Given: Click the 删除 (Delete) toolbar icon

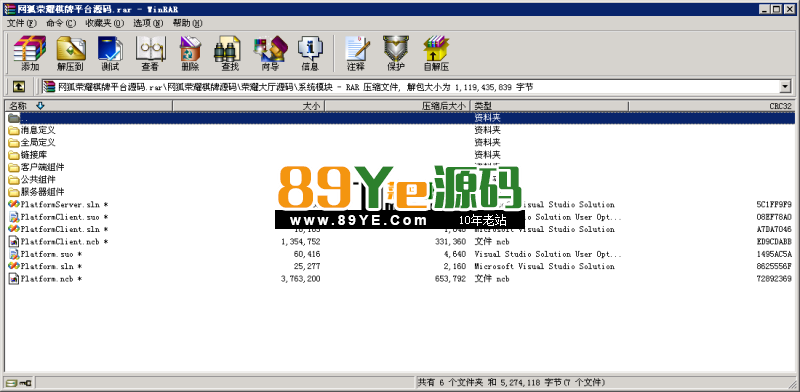Looking at the screenshot, I should point(190,53).
